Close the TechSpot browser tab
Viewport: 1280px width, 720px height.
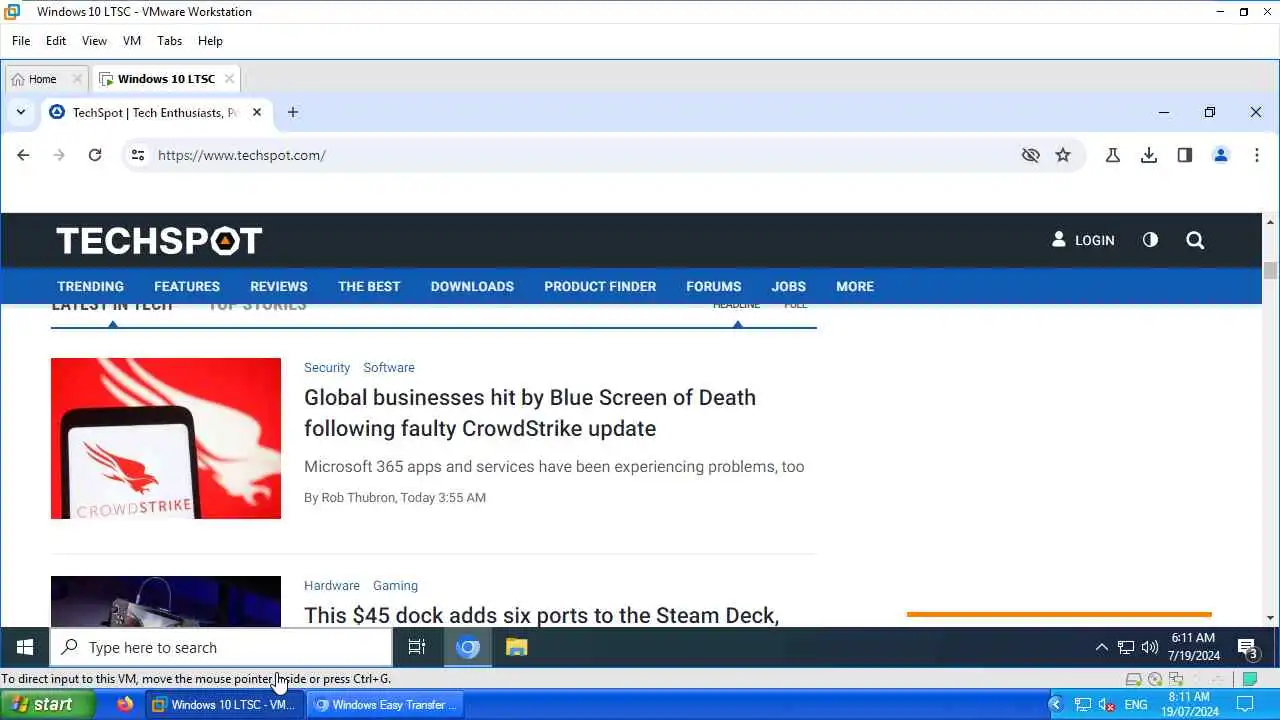click(x=257, y=112)
